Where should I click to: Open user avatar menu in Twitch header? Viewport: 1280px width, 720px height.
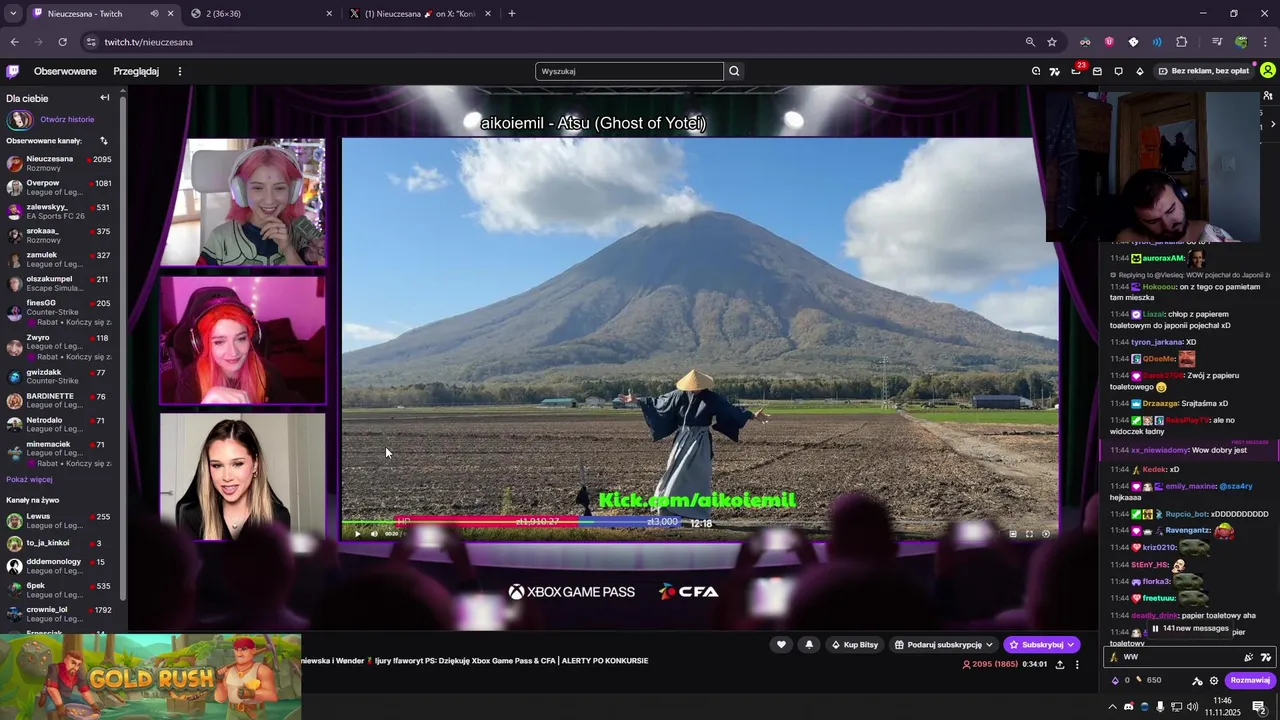[x=1267, y=71]
